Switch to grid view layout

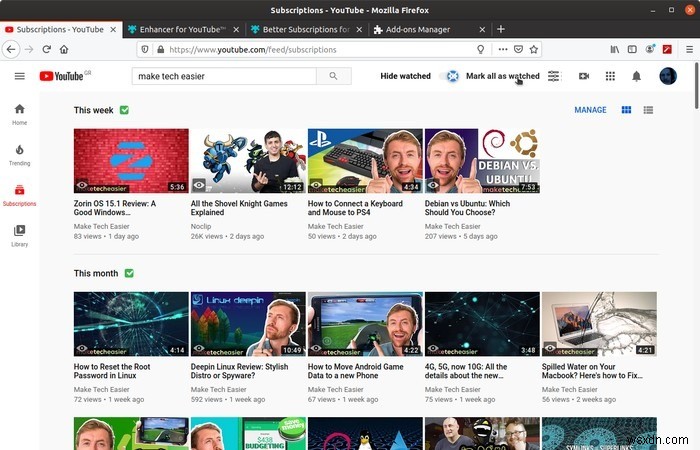coord(626,110)
